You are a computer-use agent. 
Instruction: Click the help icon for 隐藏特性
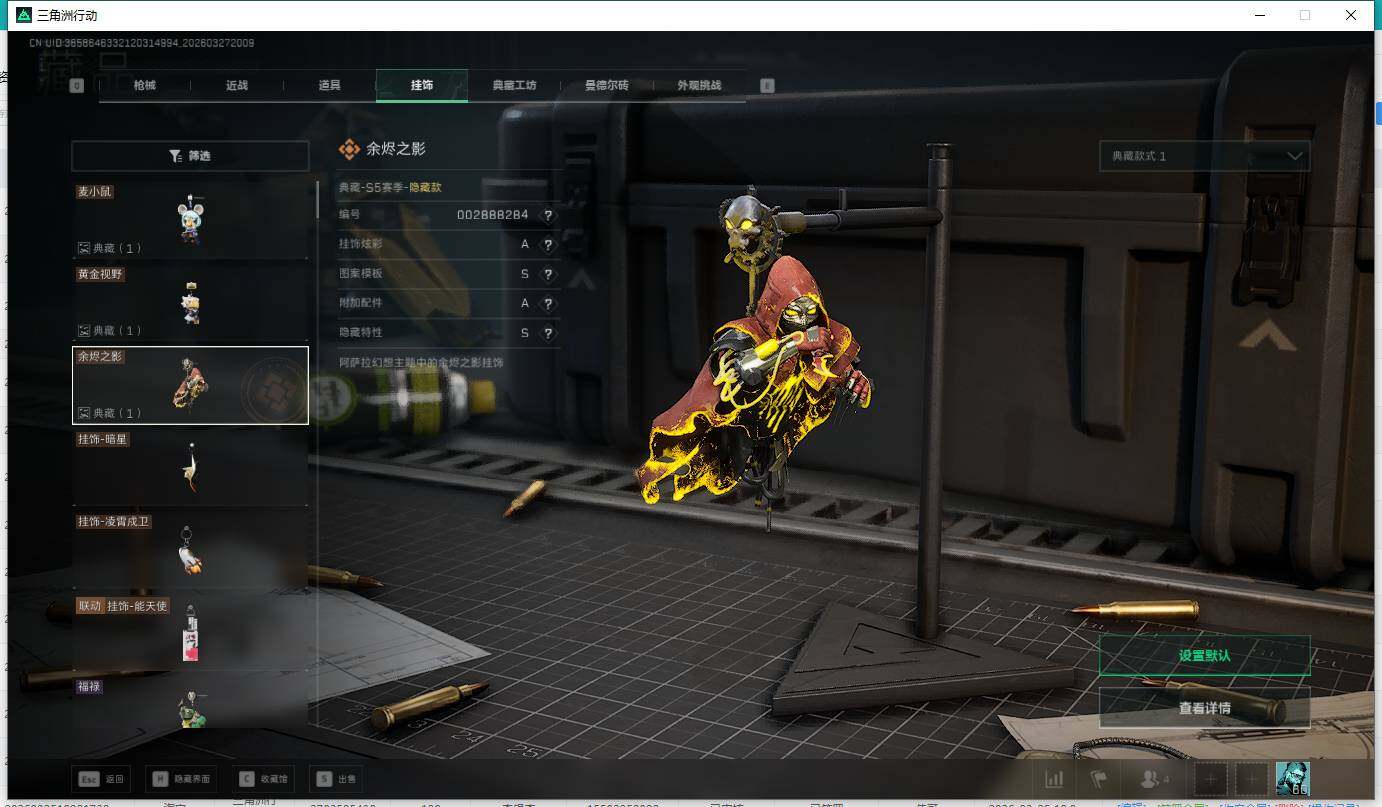pos(548,333)
